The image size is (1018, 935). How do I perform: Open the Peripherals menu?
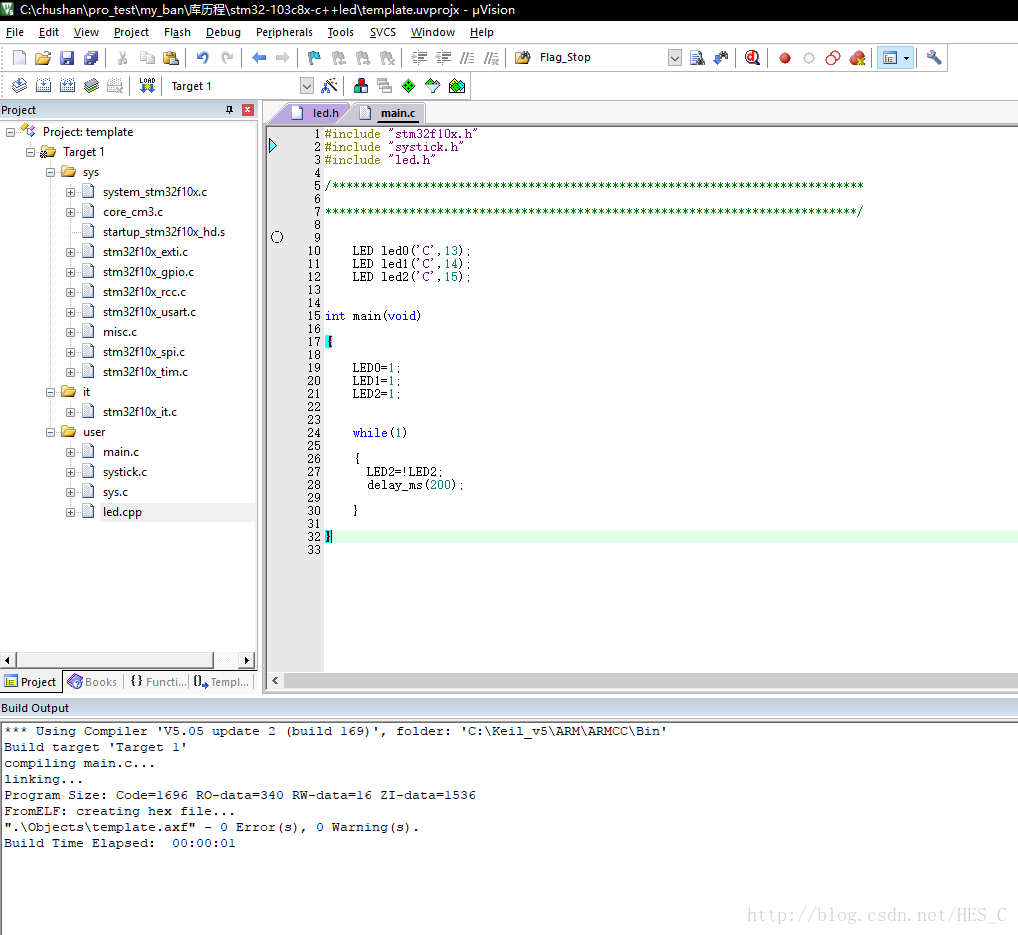284,32
